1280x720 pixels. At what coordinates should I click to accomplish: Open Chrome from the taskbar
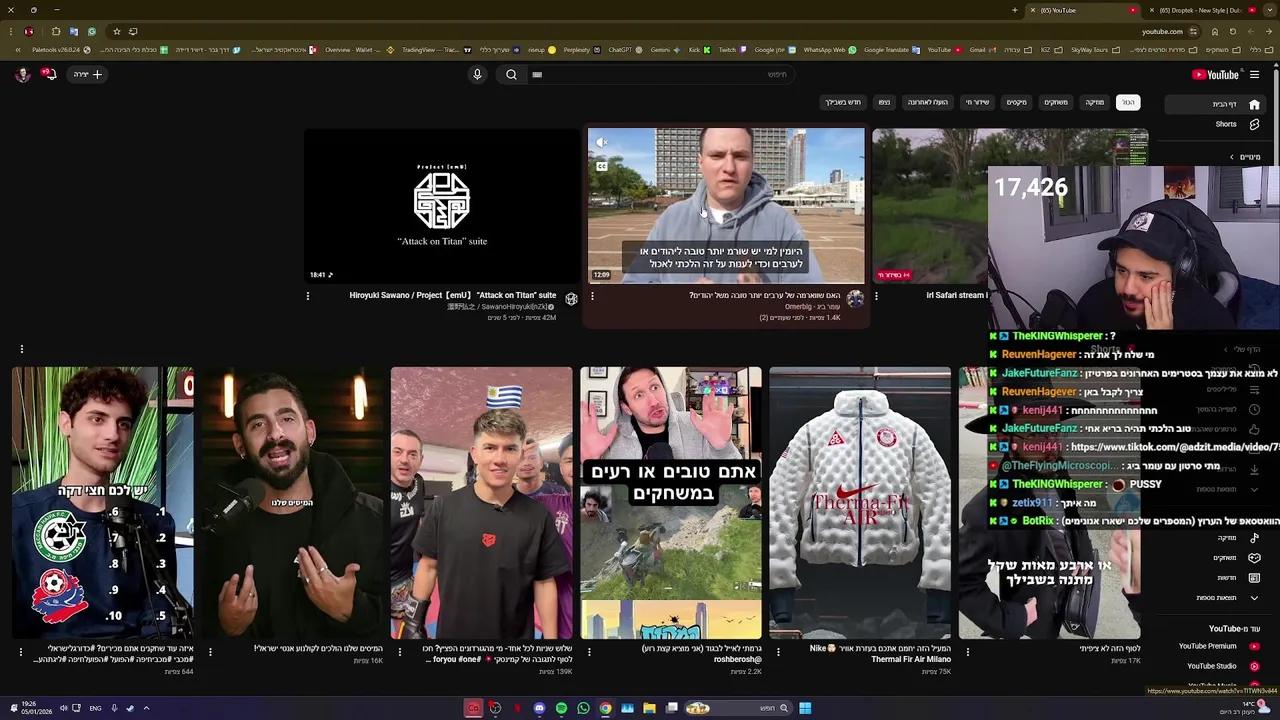(x=605, y=708)
